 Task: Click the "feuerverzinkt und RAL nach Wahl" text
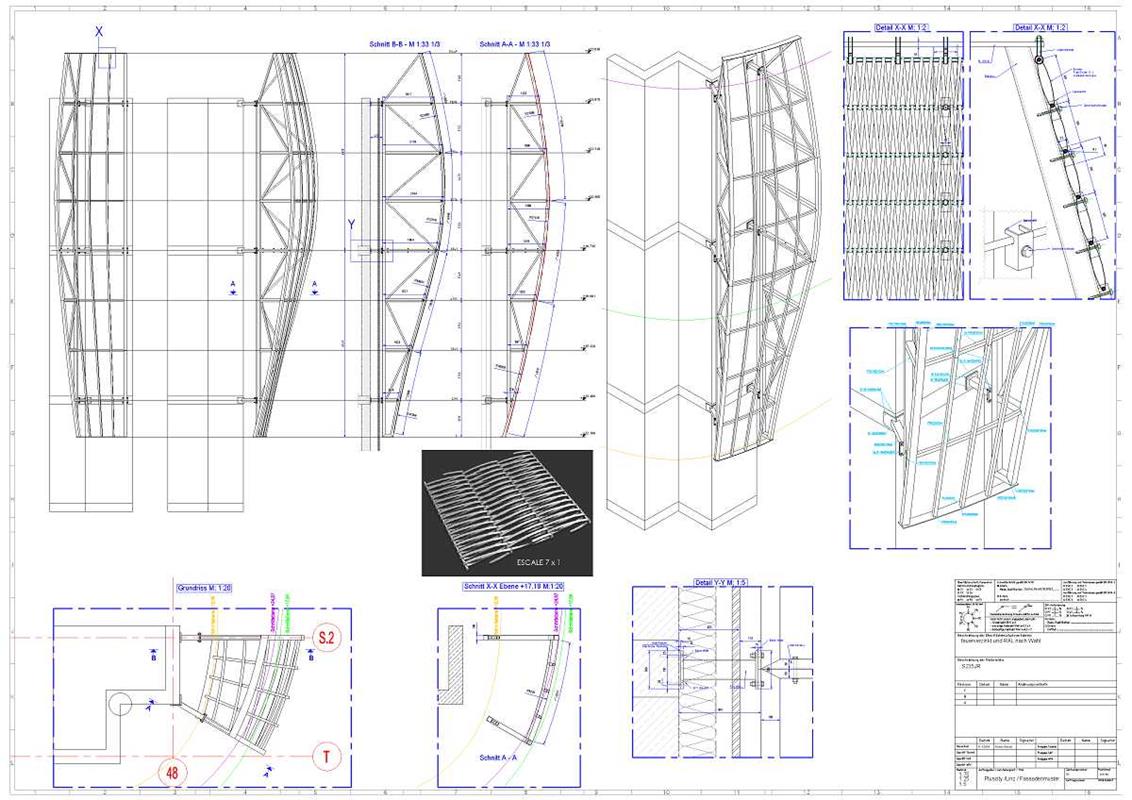click(1002, 639)
